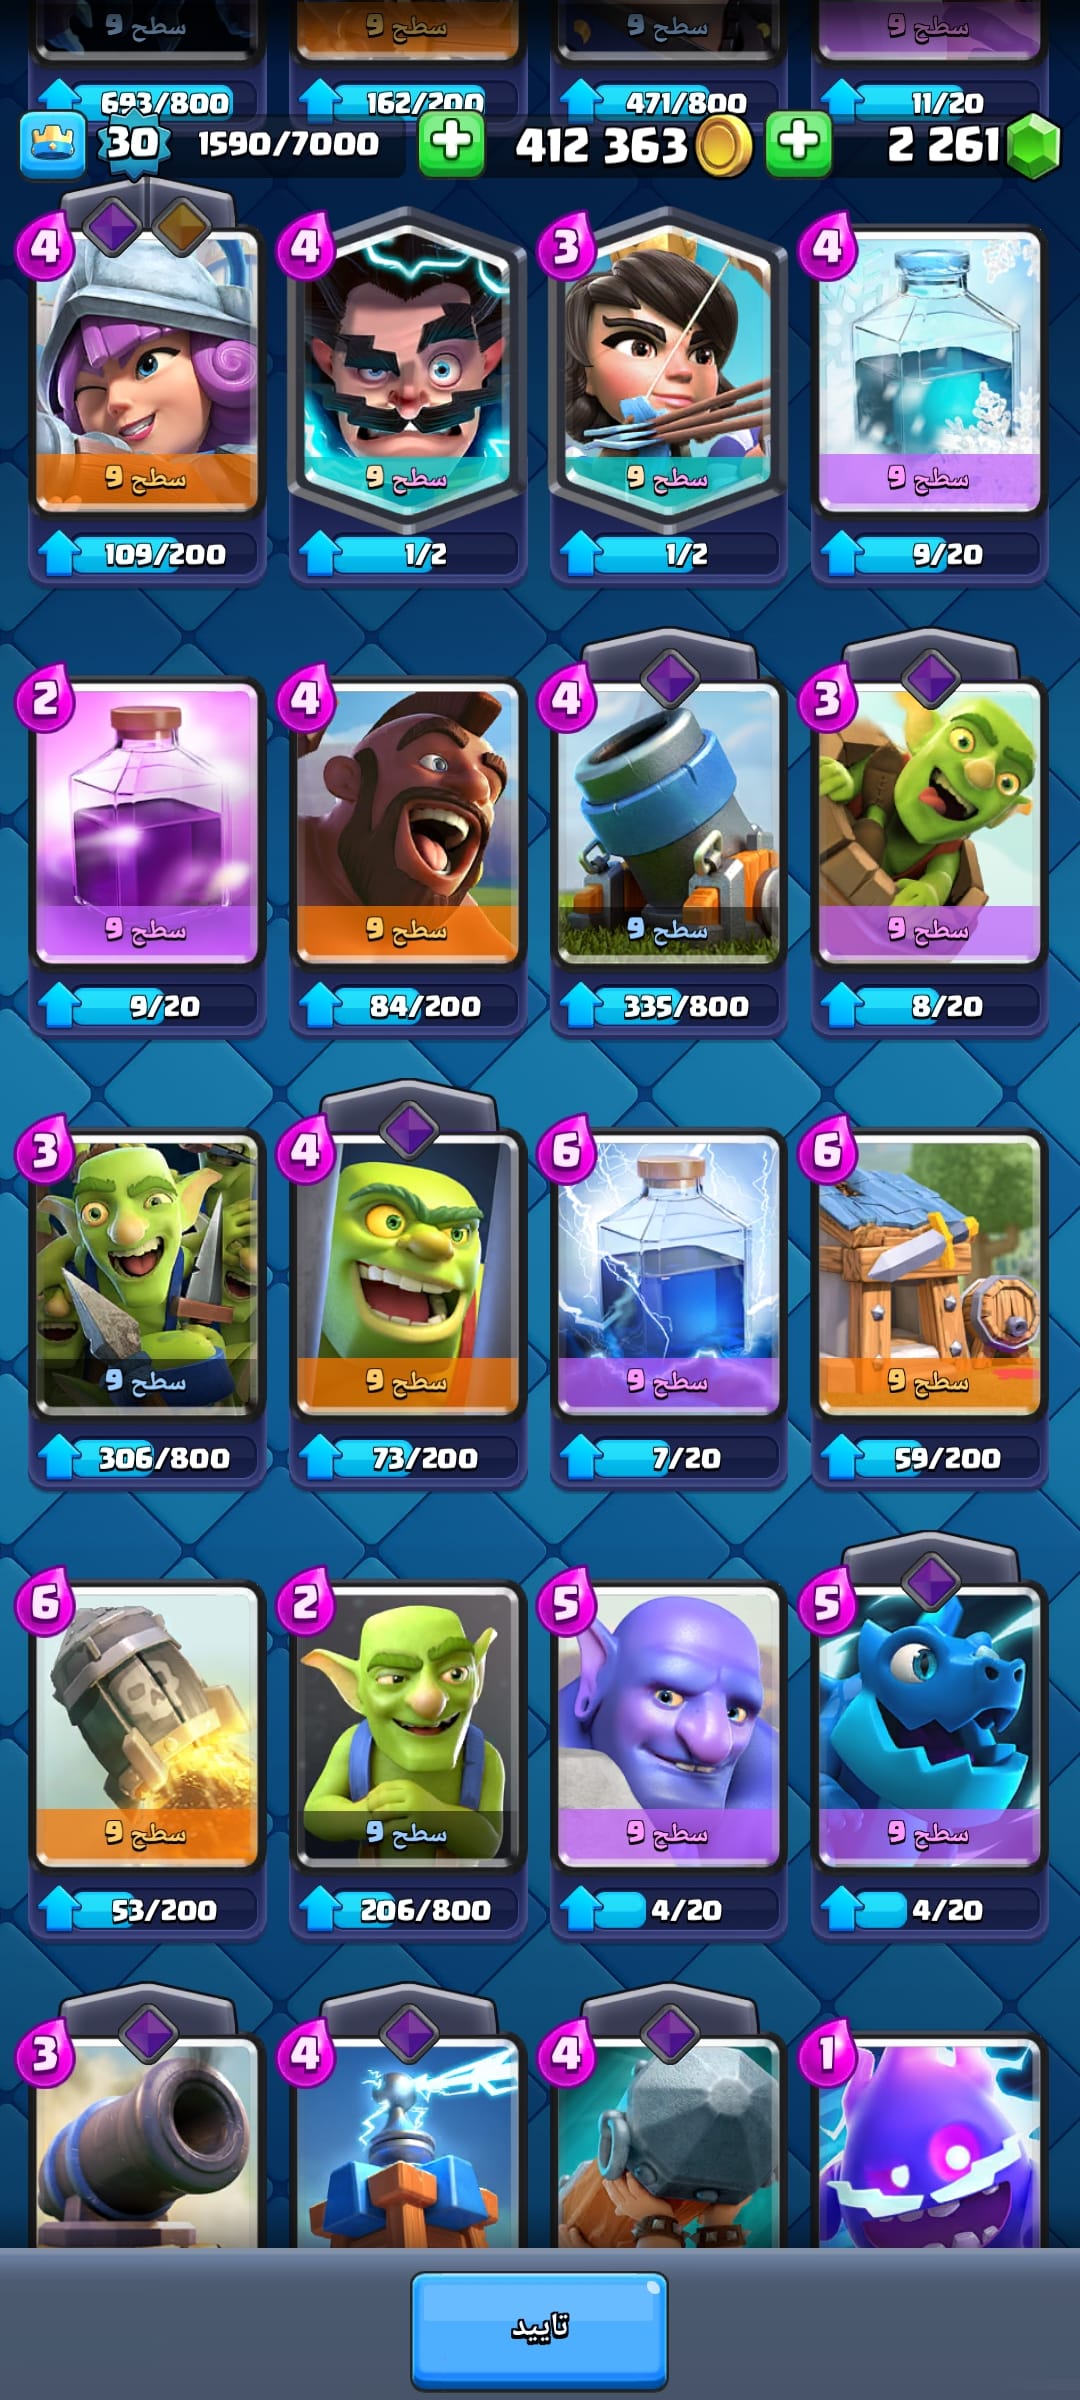
Task: Tap the Goblin Gang upgrade arrow 306/800
Action: [58, 1457]
